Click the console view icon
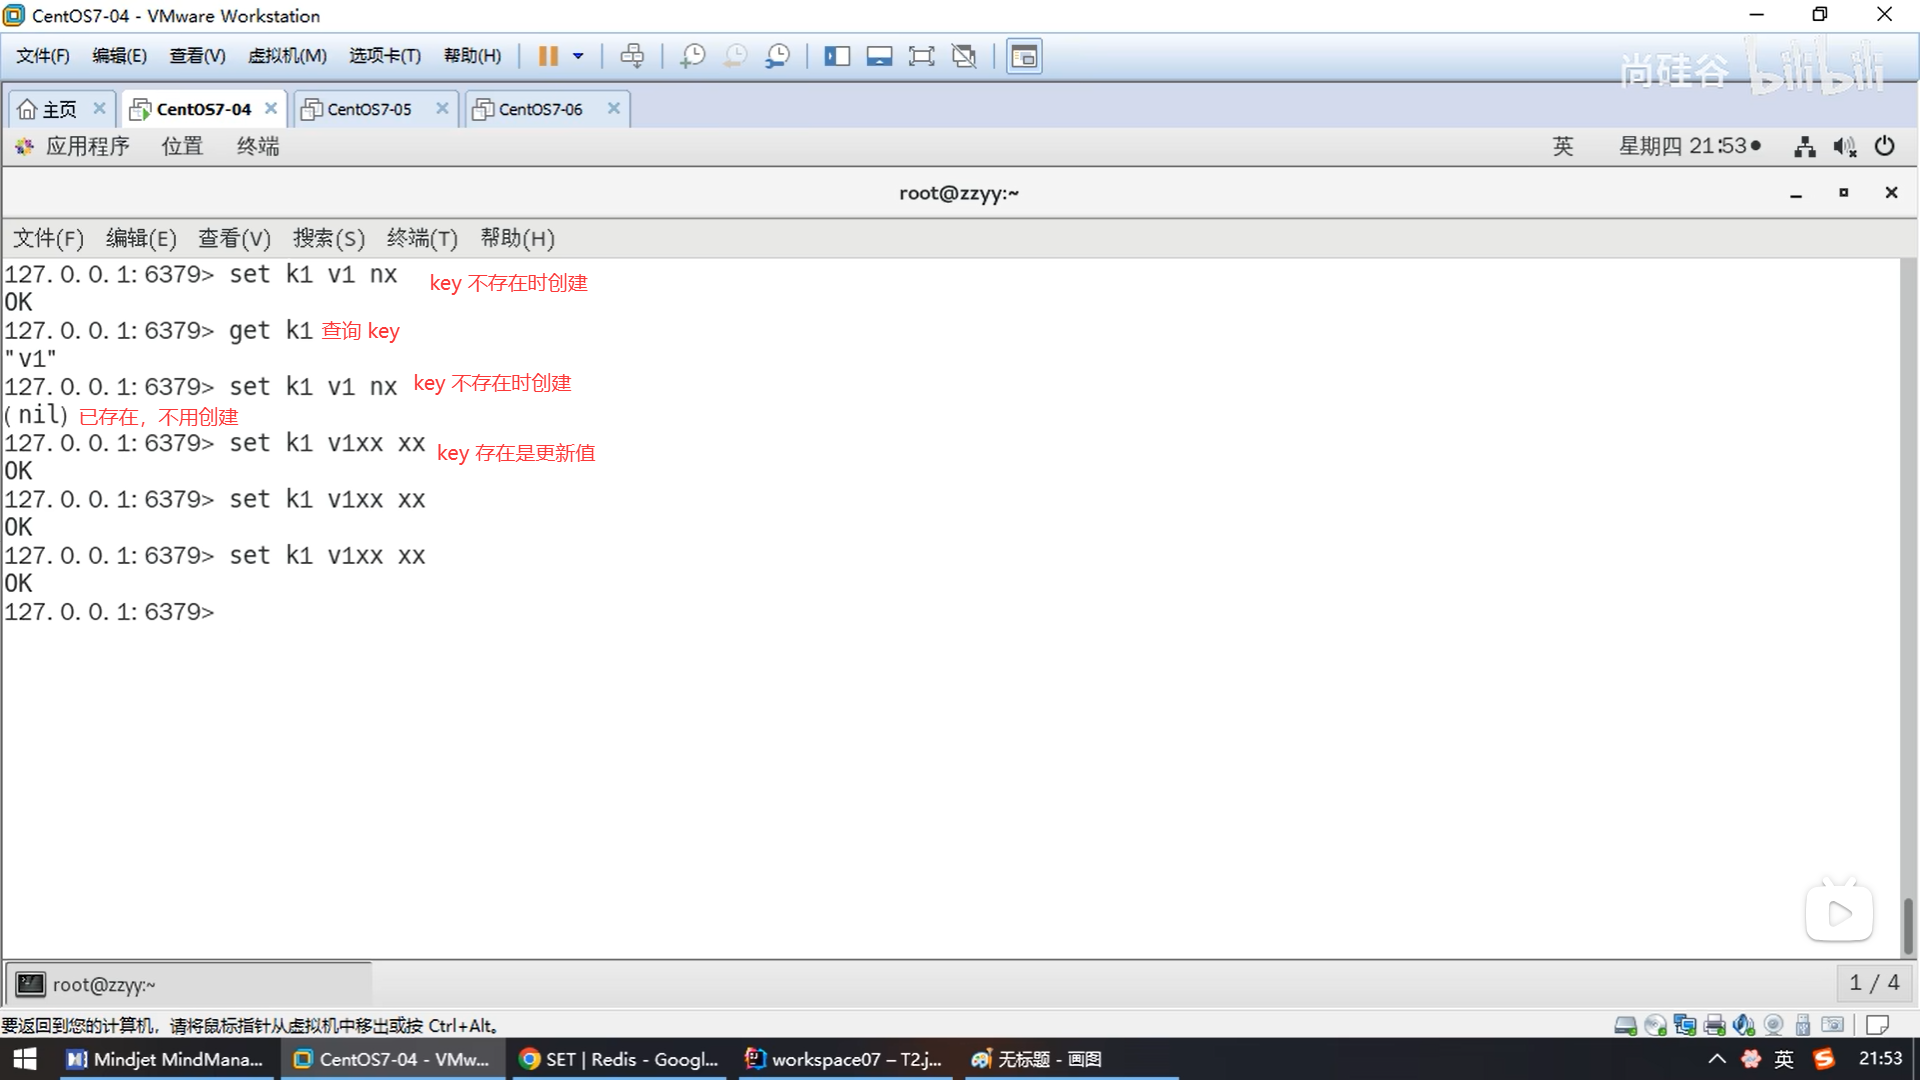1920x1080 pixels. (1024, 56)
